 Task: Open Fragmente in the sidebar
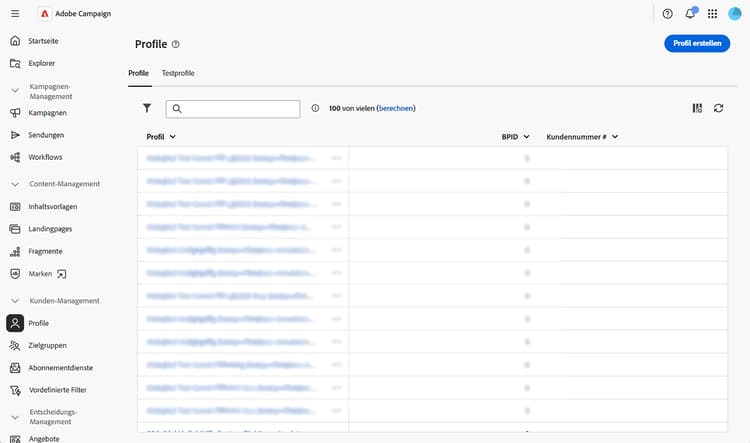45,251
